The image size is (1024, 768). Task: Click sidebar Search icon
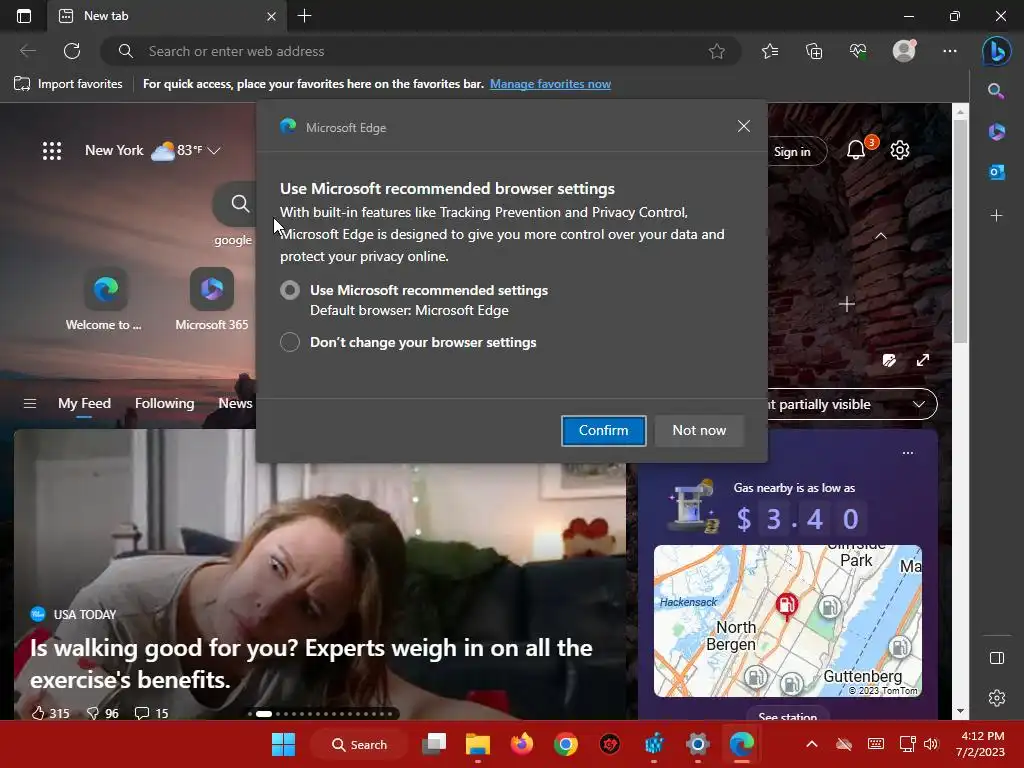996,91
